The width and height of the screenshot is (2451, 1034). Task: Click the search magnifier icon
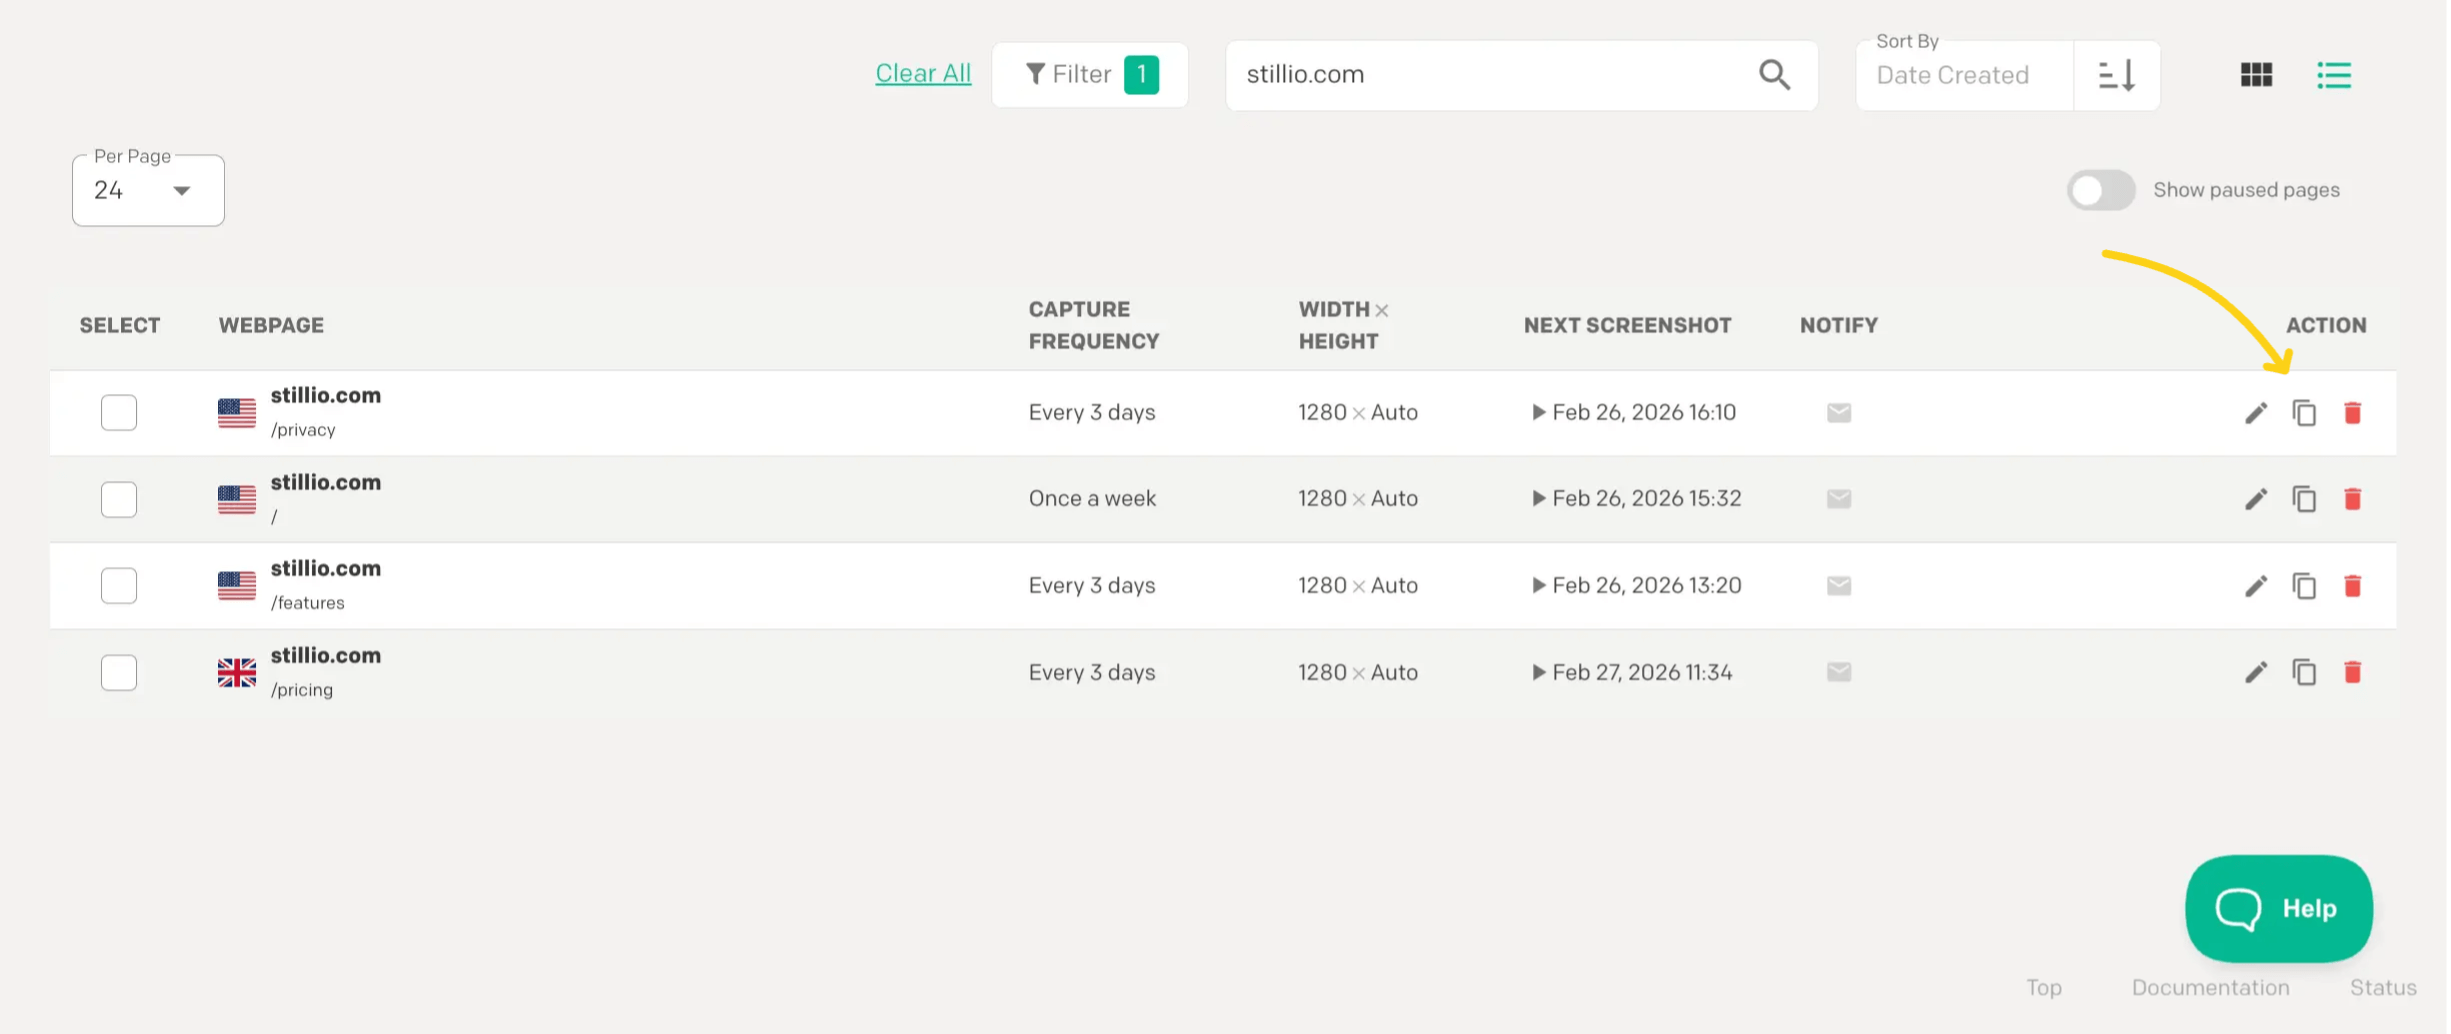click(1774, 74)
